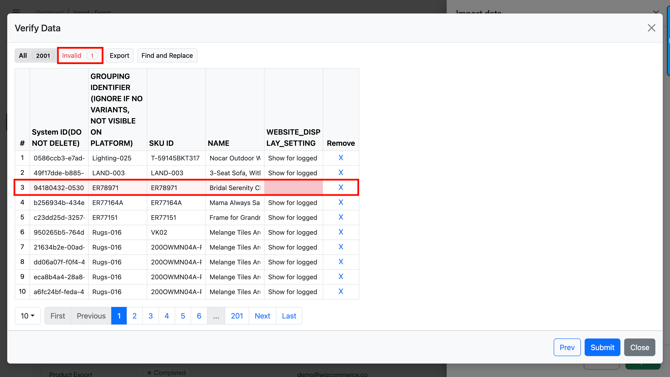Open Find and Replace
Screen dimensions: 670x377
(167, 56)
